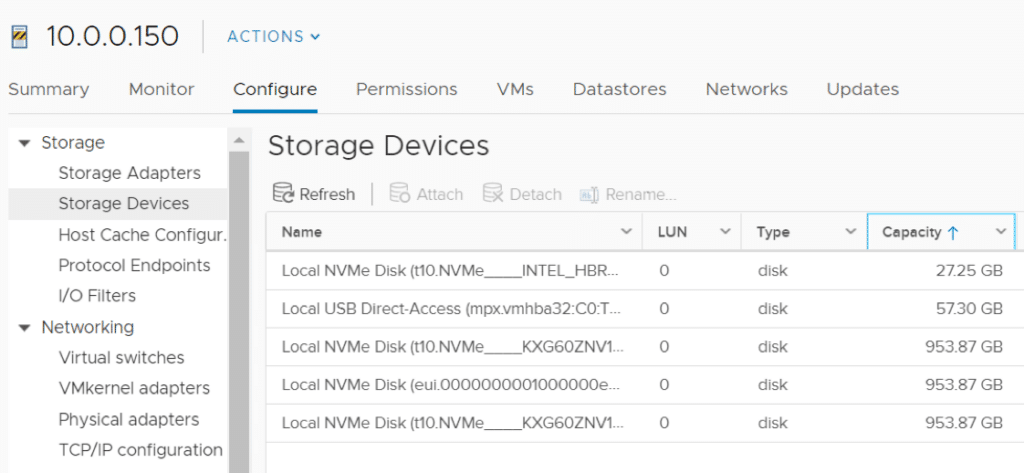This screenshot has width=1024, height=473.
Task: Open Storage Adapters in sidebar
Action: (129, 173)
